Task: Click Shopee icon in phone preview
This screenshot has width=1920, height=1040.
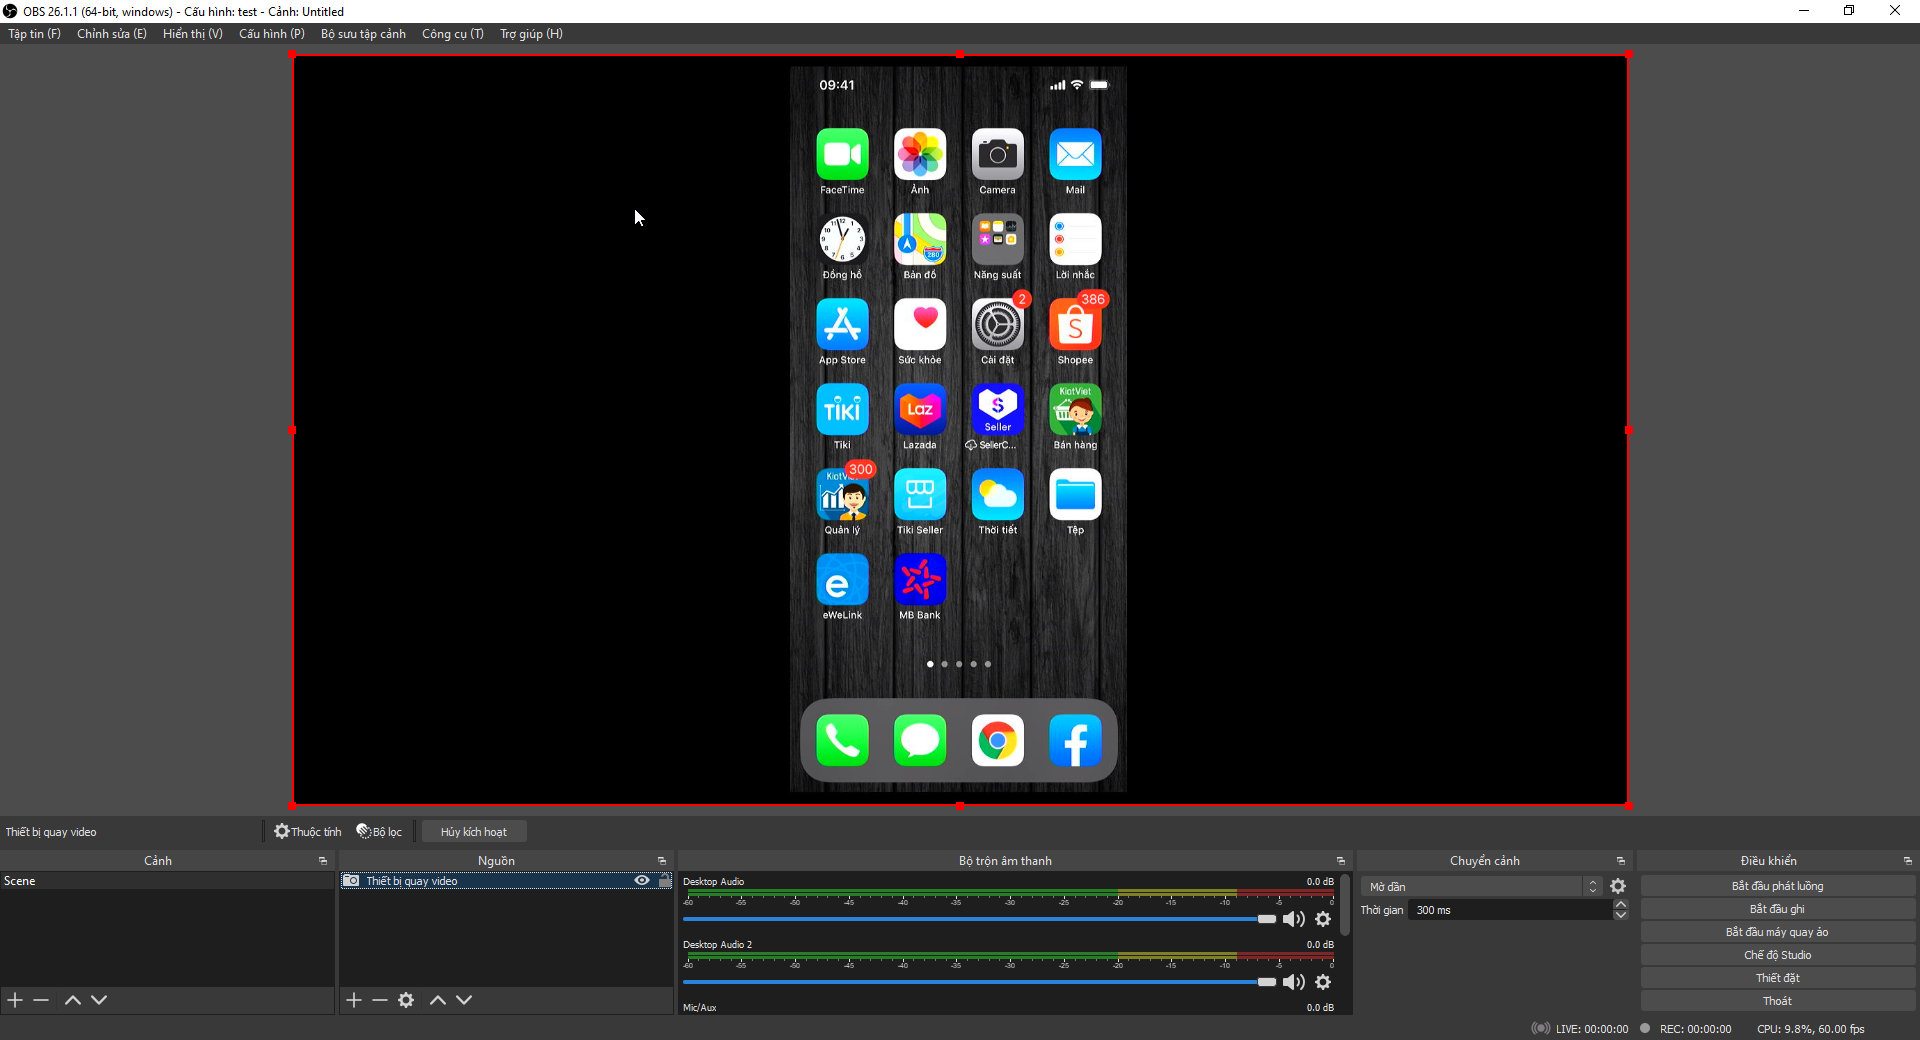Action: coord(1075,324)
